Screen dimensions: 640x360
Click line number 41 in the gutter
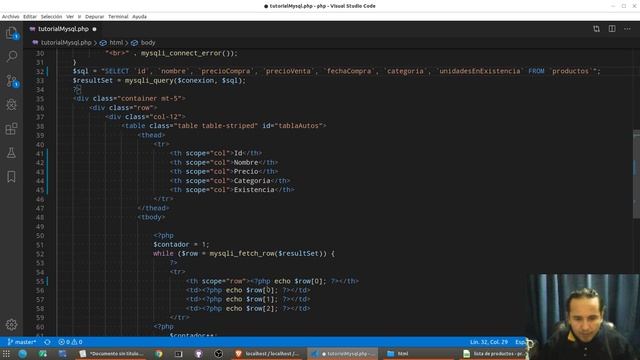(x=40, y=153)
